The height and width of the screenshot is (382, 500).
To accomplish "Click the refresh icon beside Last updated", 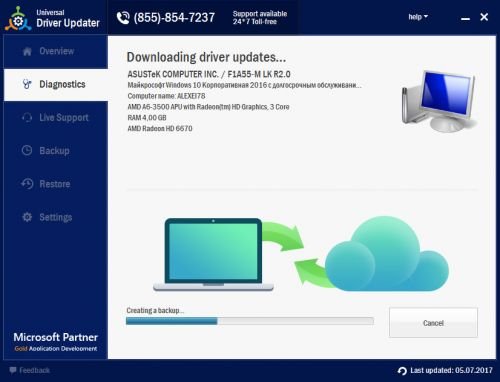I will [402, 371].
